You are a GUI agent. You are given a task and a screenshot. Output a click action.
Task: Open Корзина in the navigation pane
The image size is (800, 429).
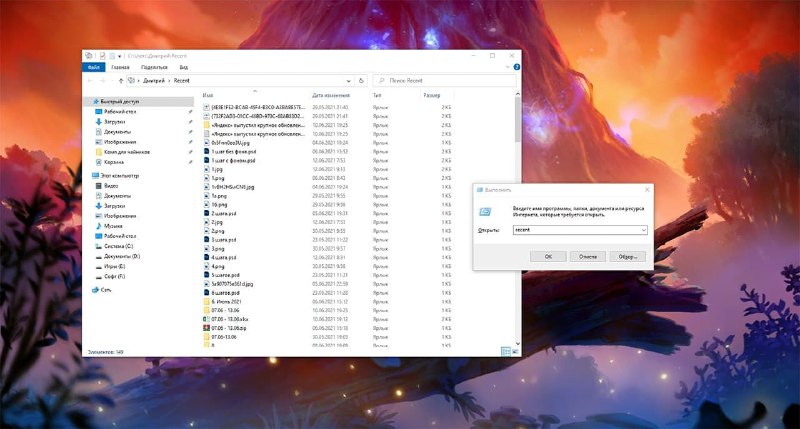pos(114,162)
